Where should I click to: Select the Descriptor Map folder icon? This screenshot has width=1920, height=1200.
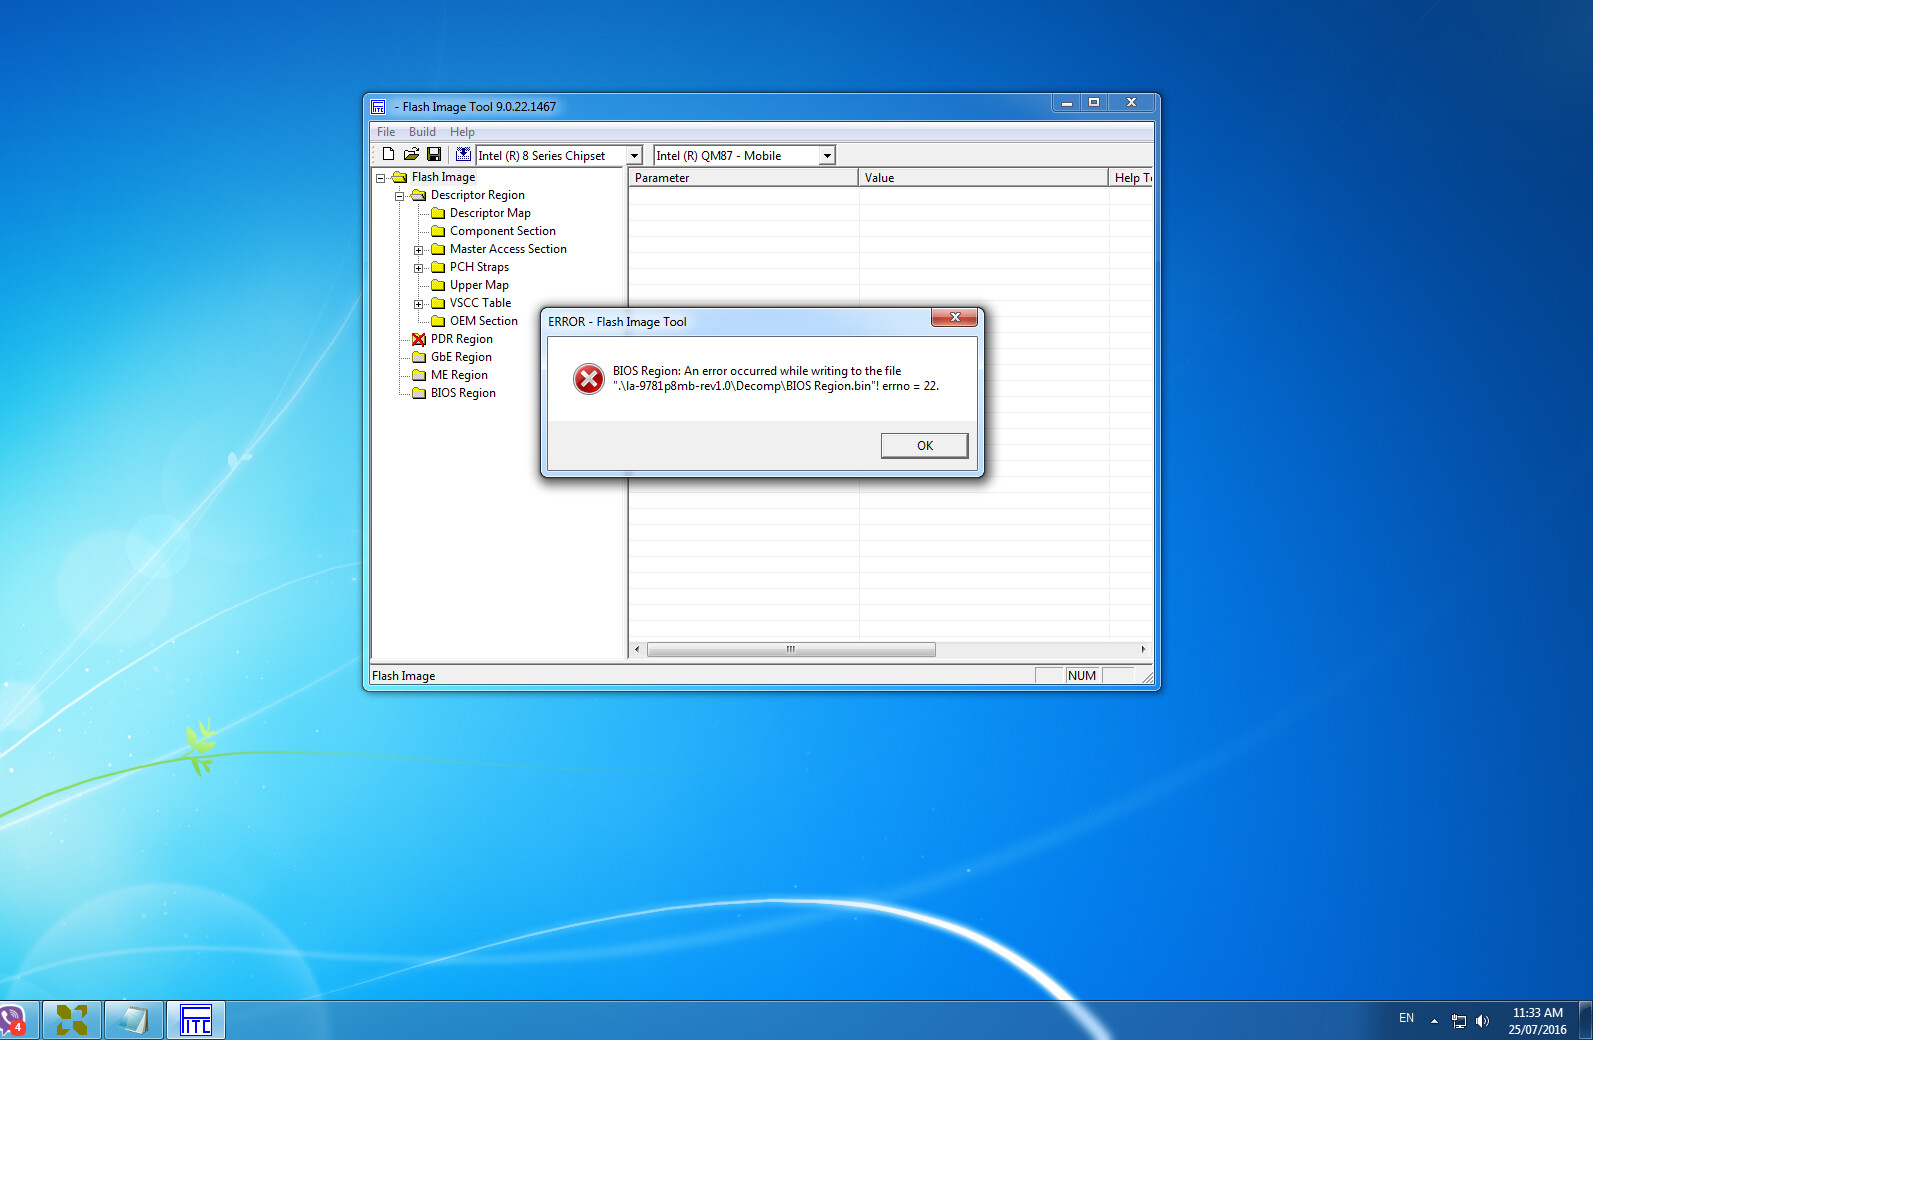pyautogui.click(x=438, y=213)
